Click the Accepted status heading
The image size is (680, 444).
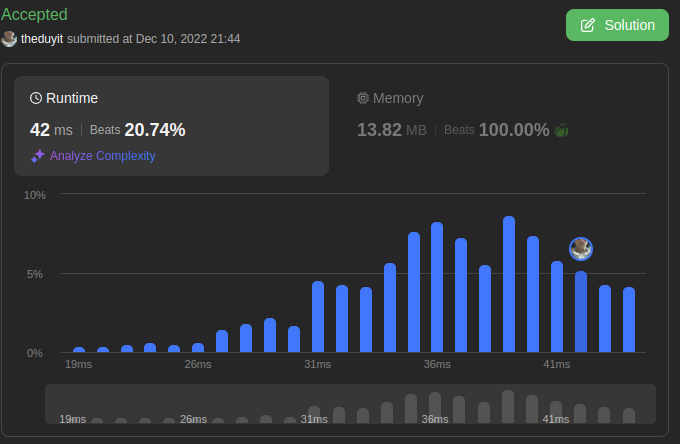pos(35,15)
